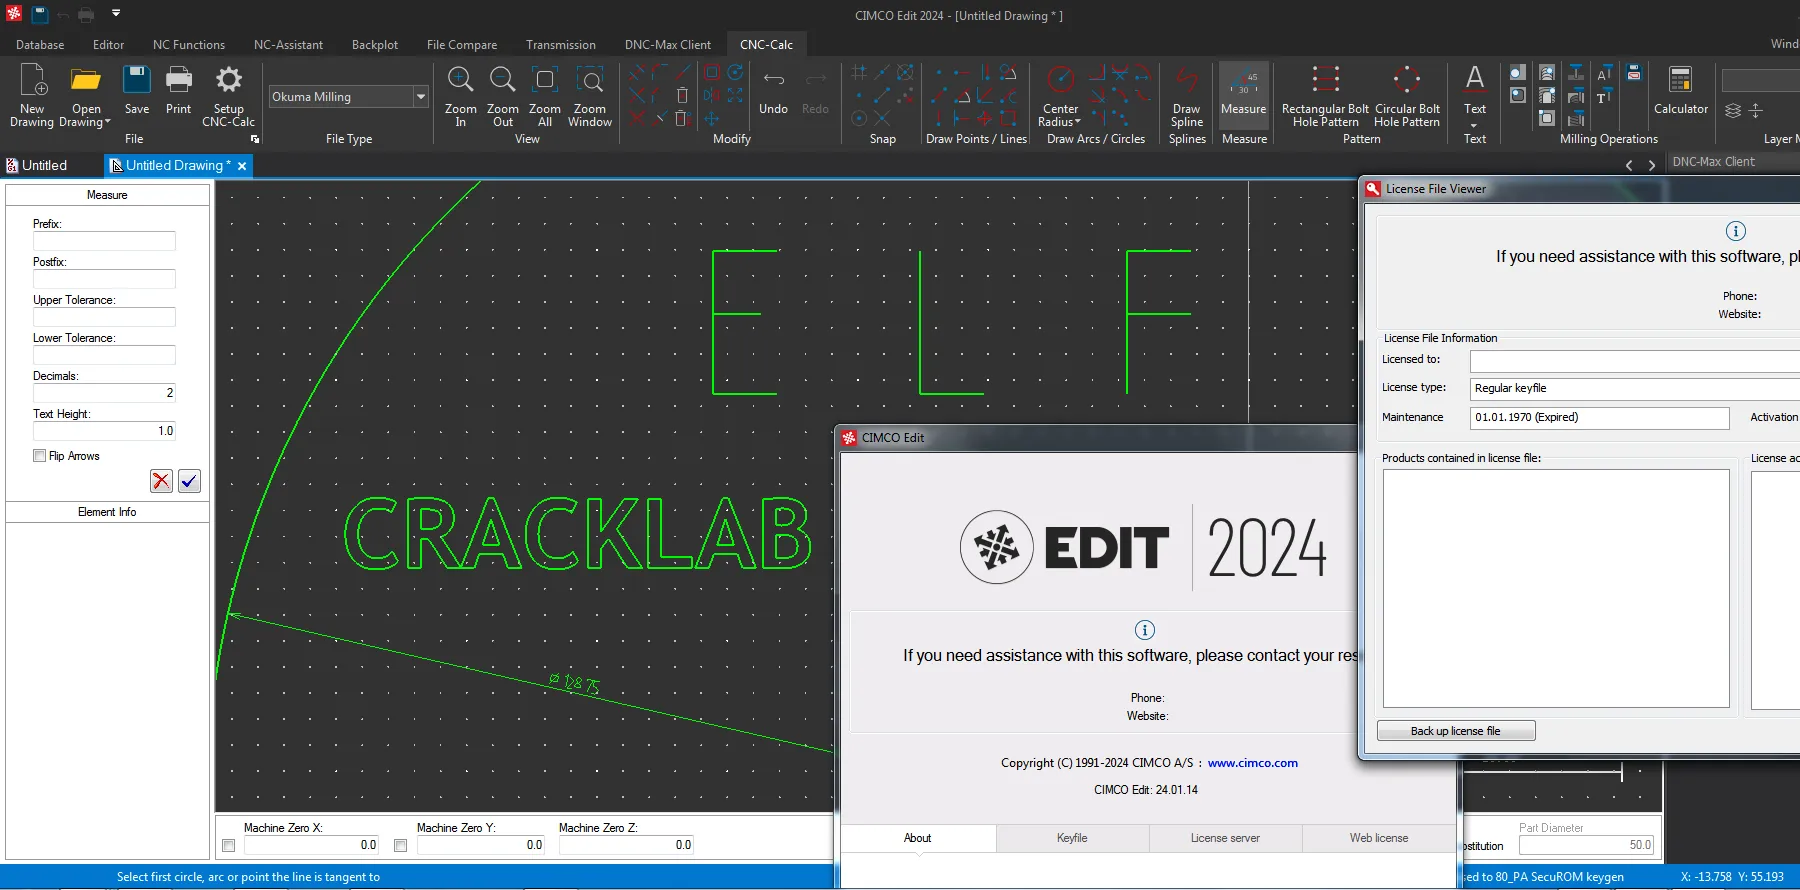
Task: Open the Backplot ribbon tab
Action: point(375,45)
